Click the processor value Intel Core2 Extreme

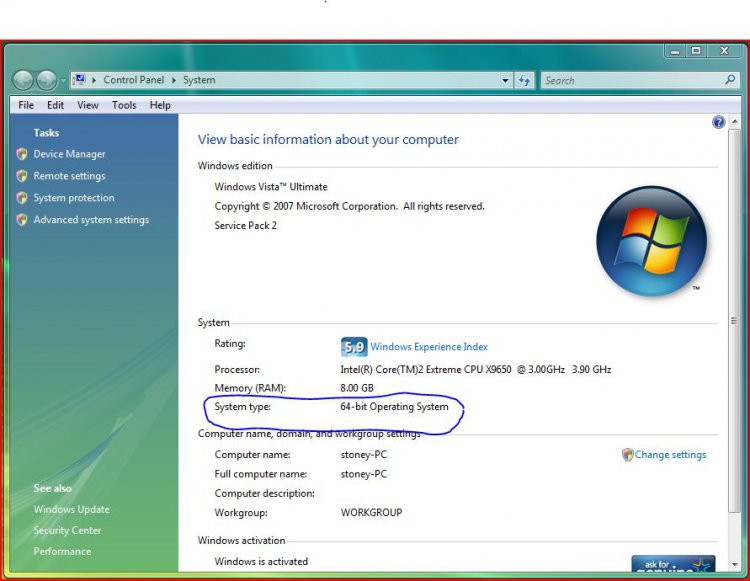(x=475, y=370)
